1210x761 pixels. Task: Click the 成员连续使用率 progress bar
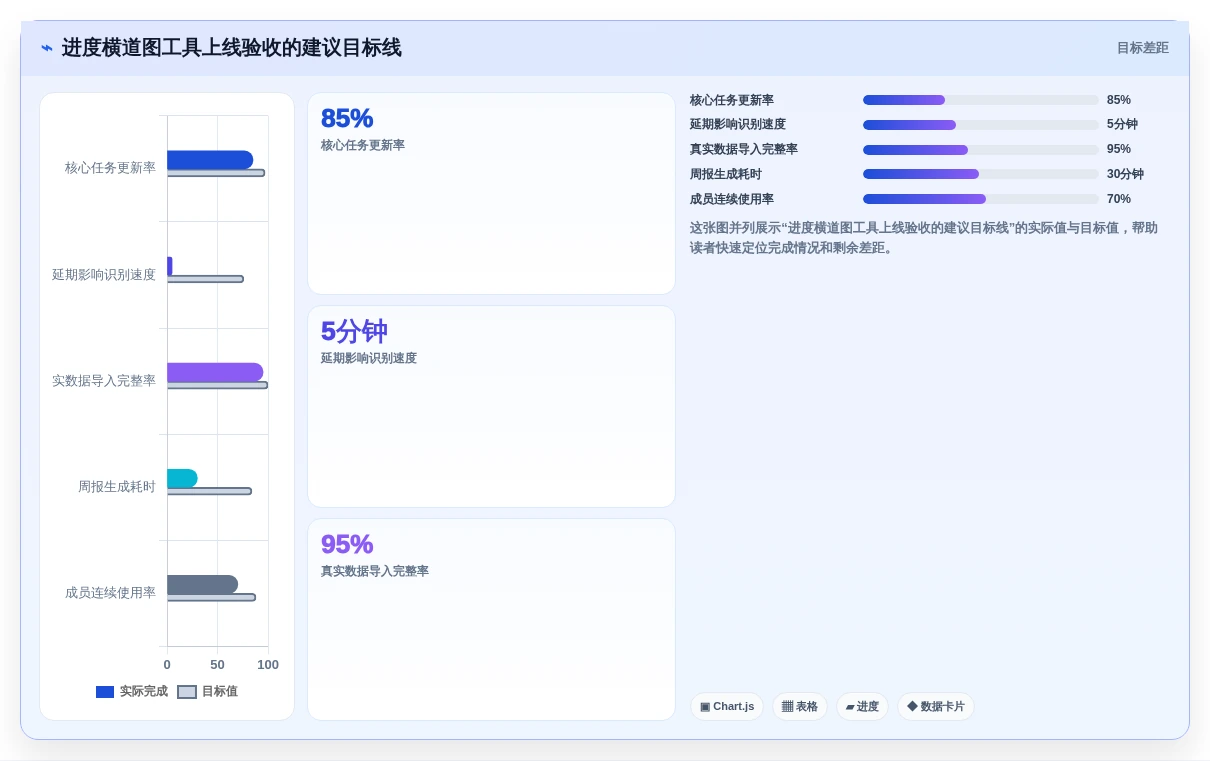[x=980, y=199]
